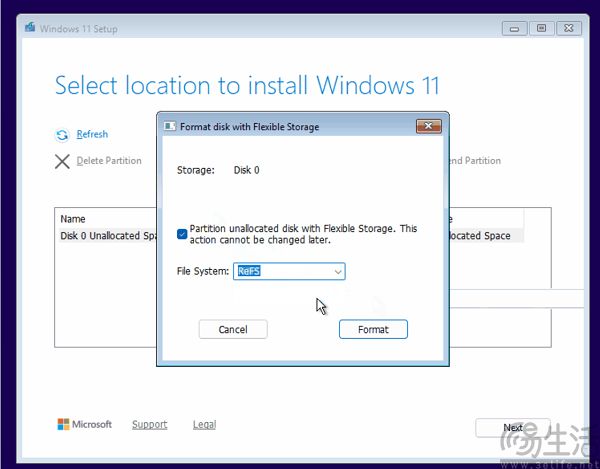Screen dimensions: 600x469
Task: Click the Refresh link text
Action: 92,134
